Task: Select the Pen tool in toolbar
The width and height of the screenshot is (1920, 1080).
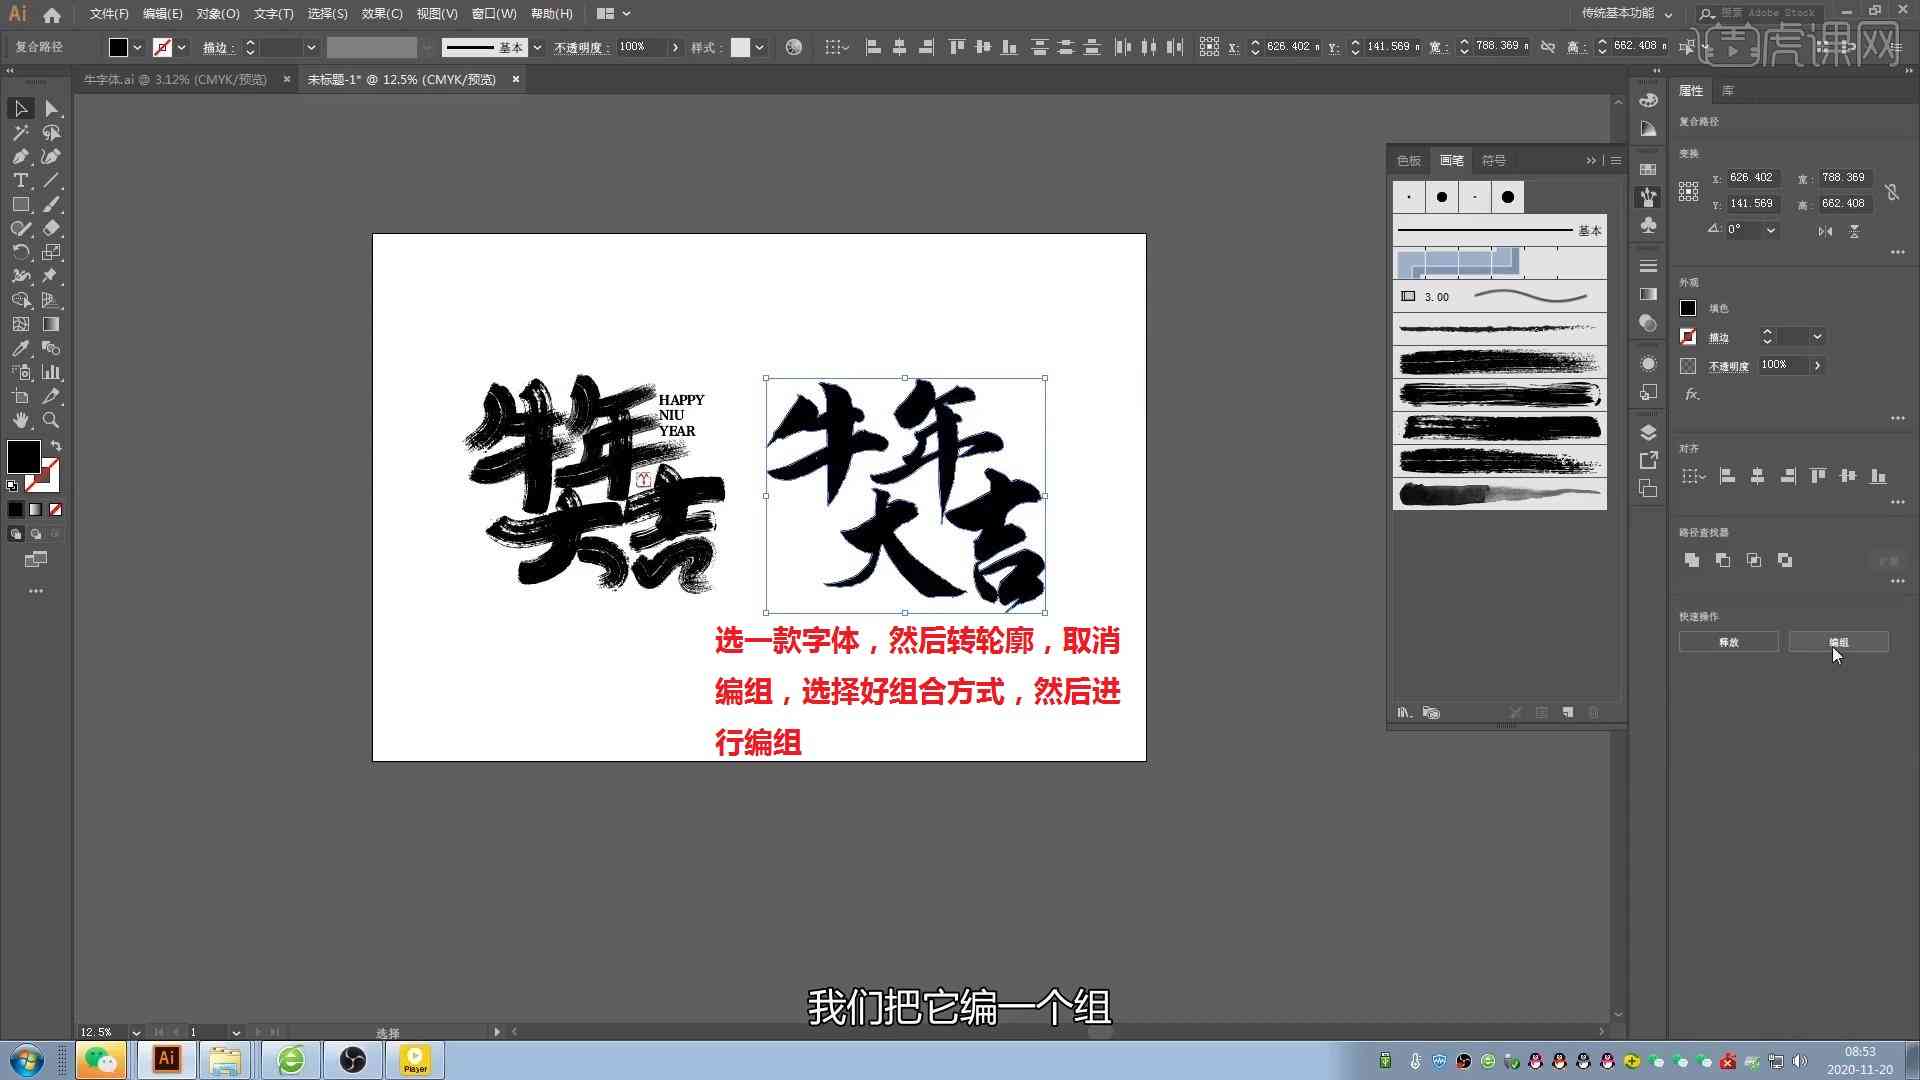Action: (x=20, y=157)
